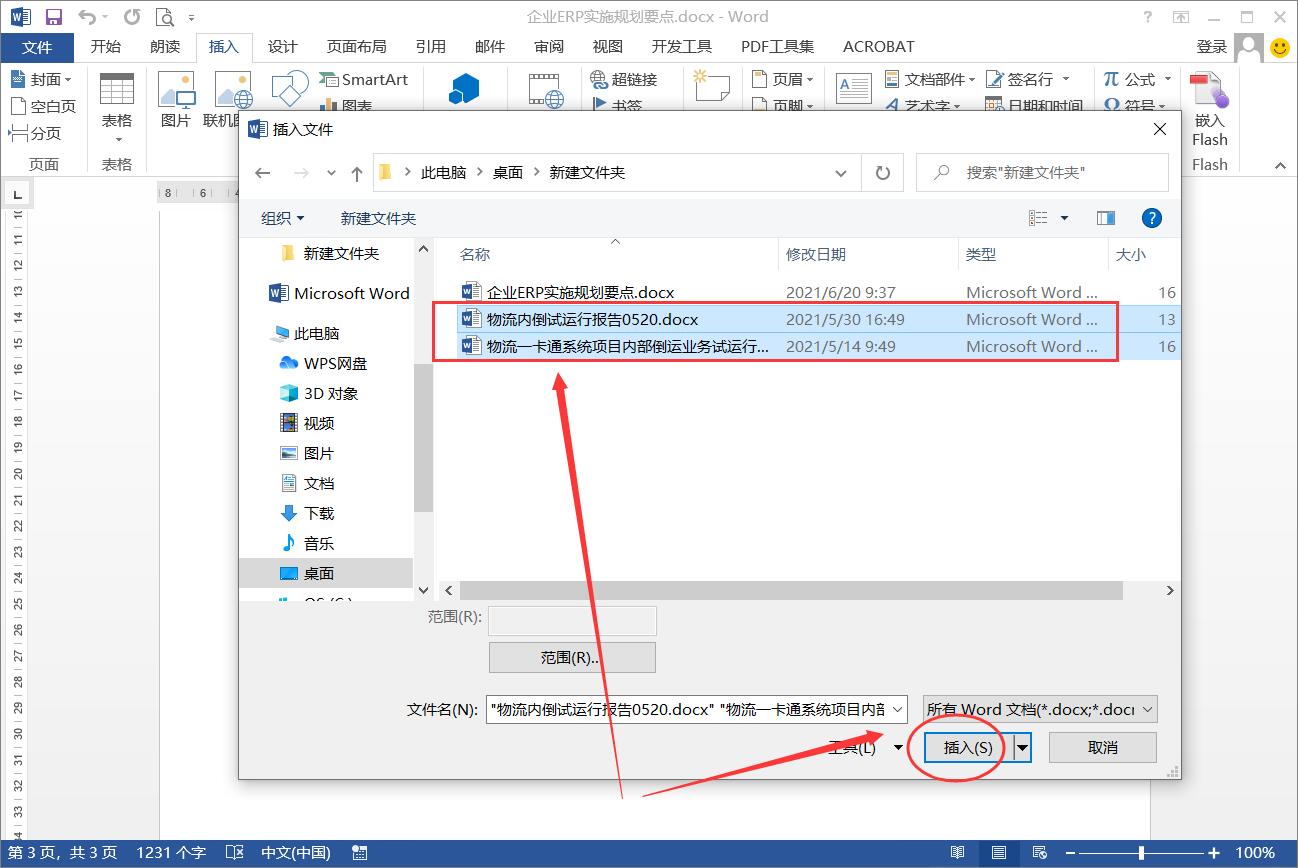Click the 插入(S) insert button
Screen dimensions: 1298x868
pos(968,747)
